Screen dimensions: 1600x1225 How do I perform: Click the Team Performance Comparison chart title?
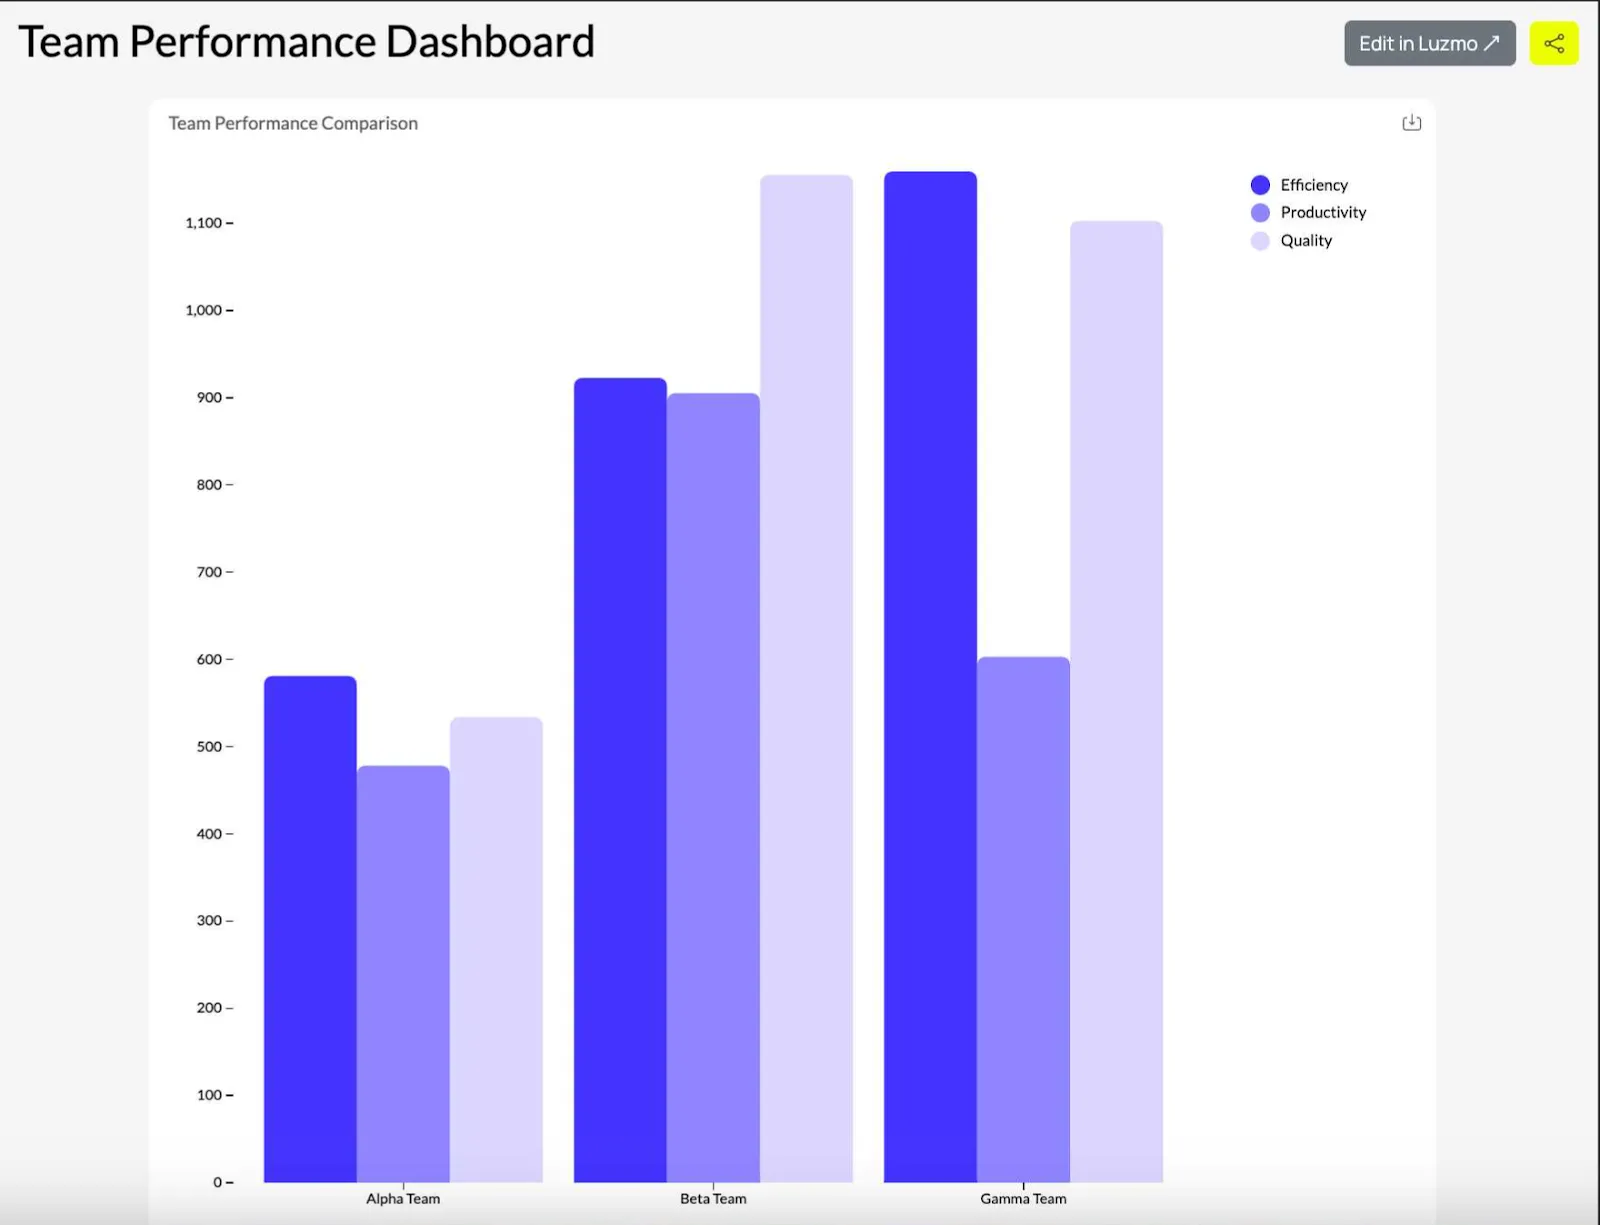(x=293, y=123)
